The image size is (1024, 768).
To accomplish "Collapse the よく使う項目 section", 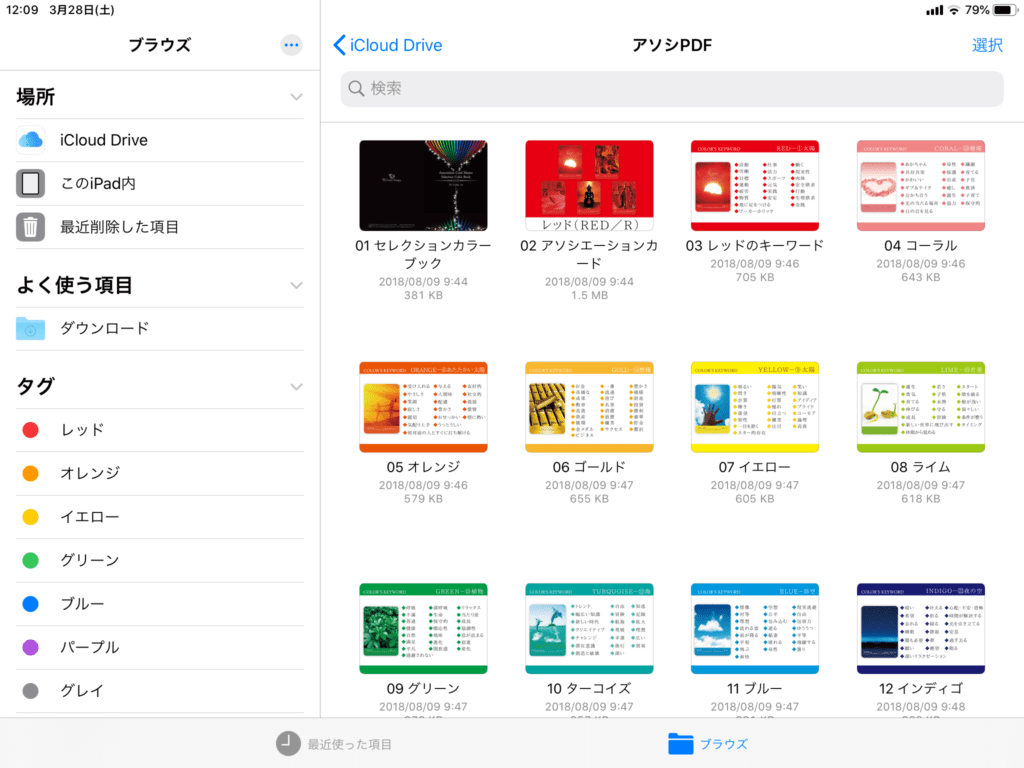I will coord(296,285).
